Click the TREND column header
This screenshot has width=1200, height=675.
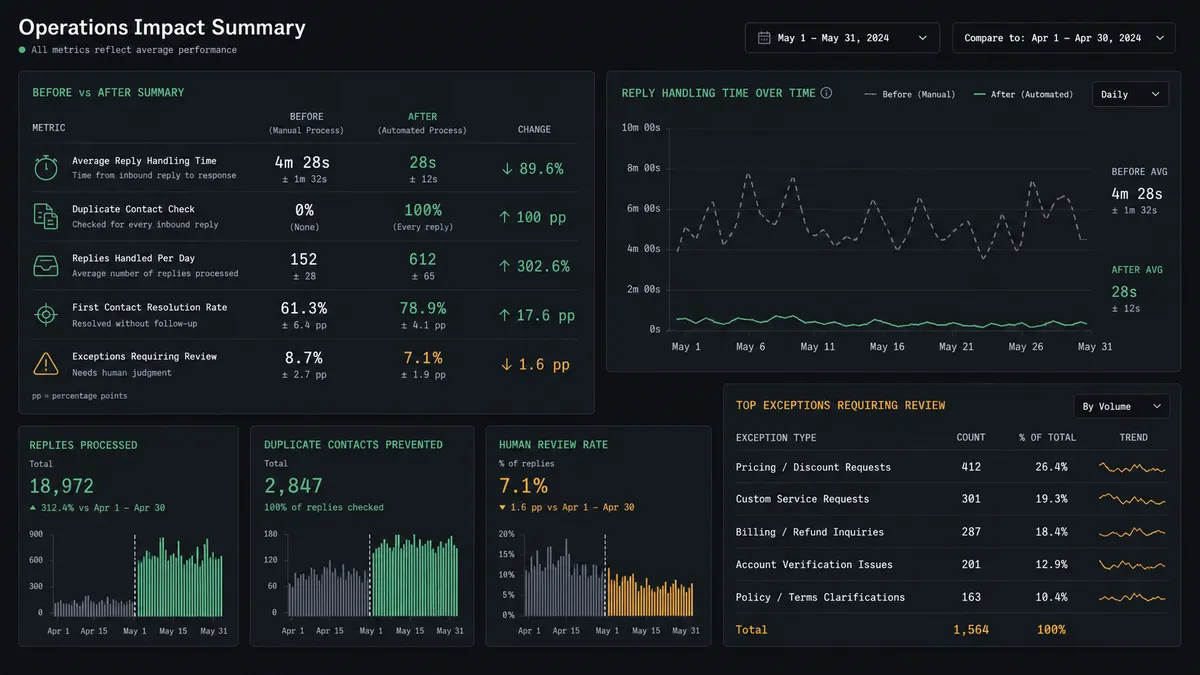tap(1133, 437)
